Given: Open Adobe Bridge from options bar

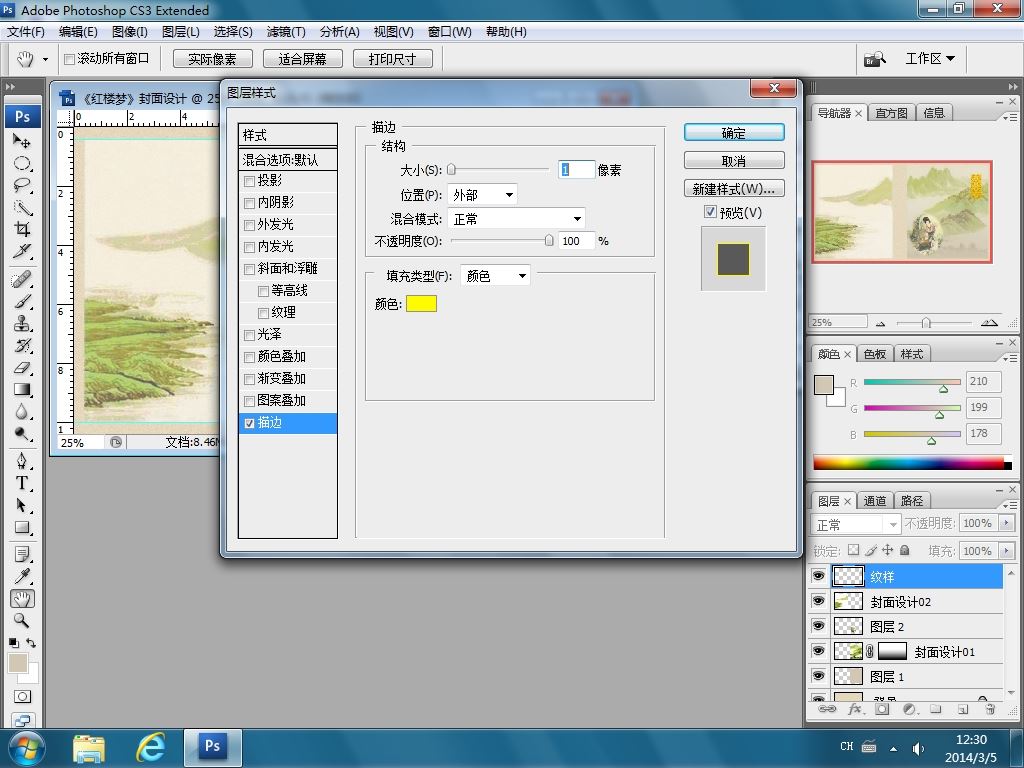Looking at the screenshot, I should tap(875, 59).
